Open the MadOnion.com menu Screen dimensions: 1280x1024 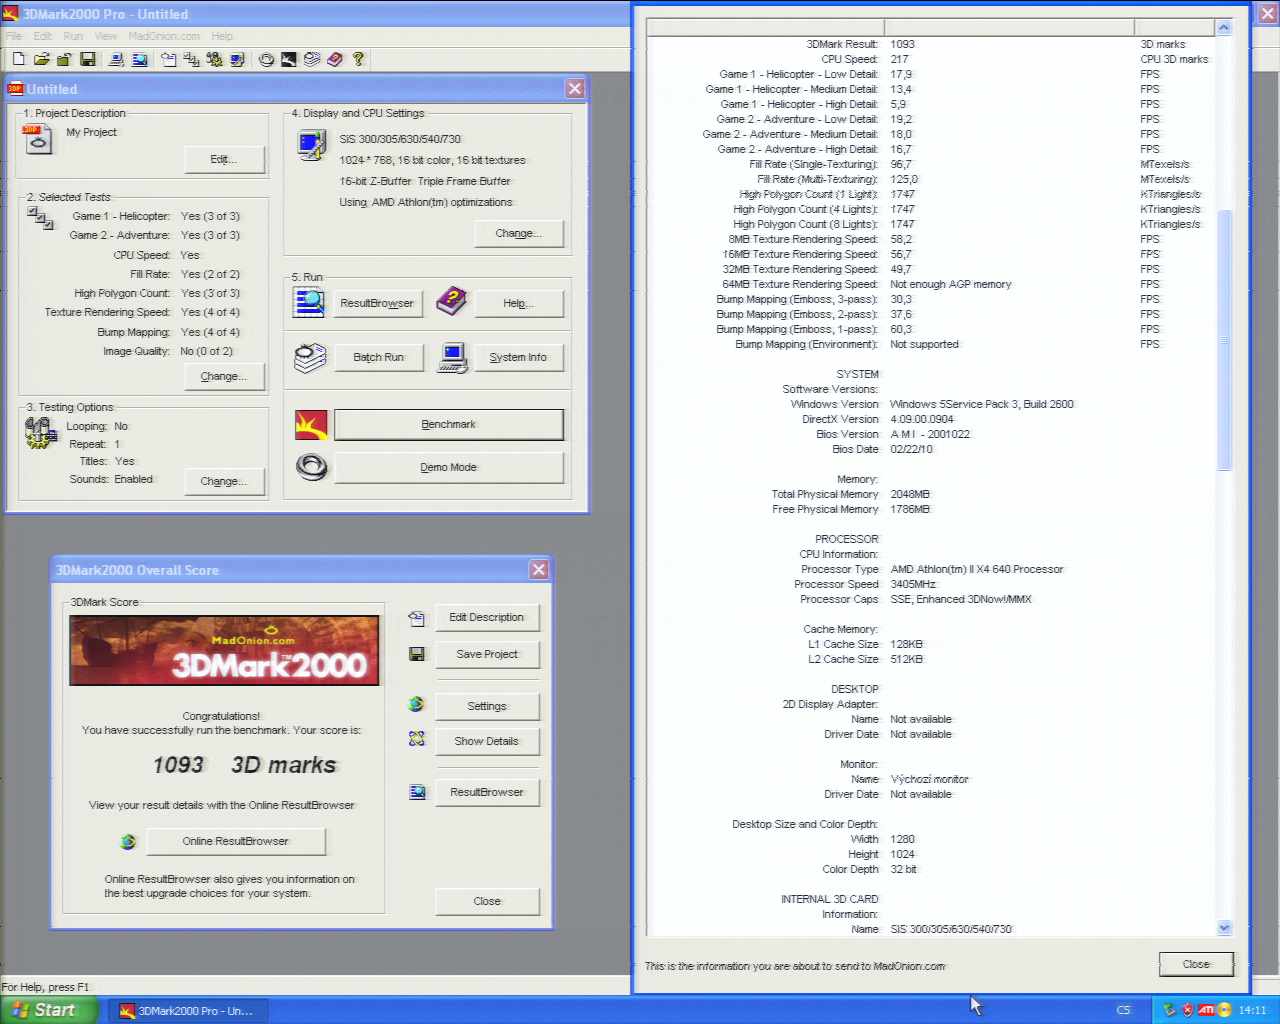point(164,36)
